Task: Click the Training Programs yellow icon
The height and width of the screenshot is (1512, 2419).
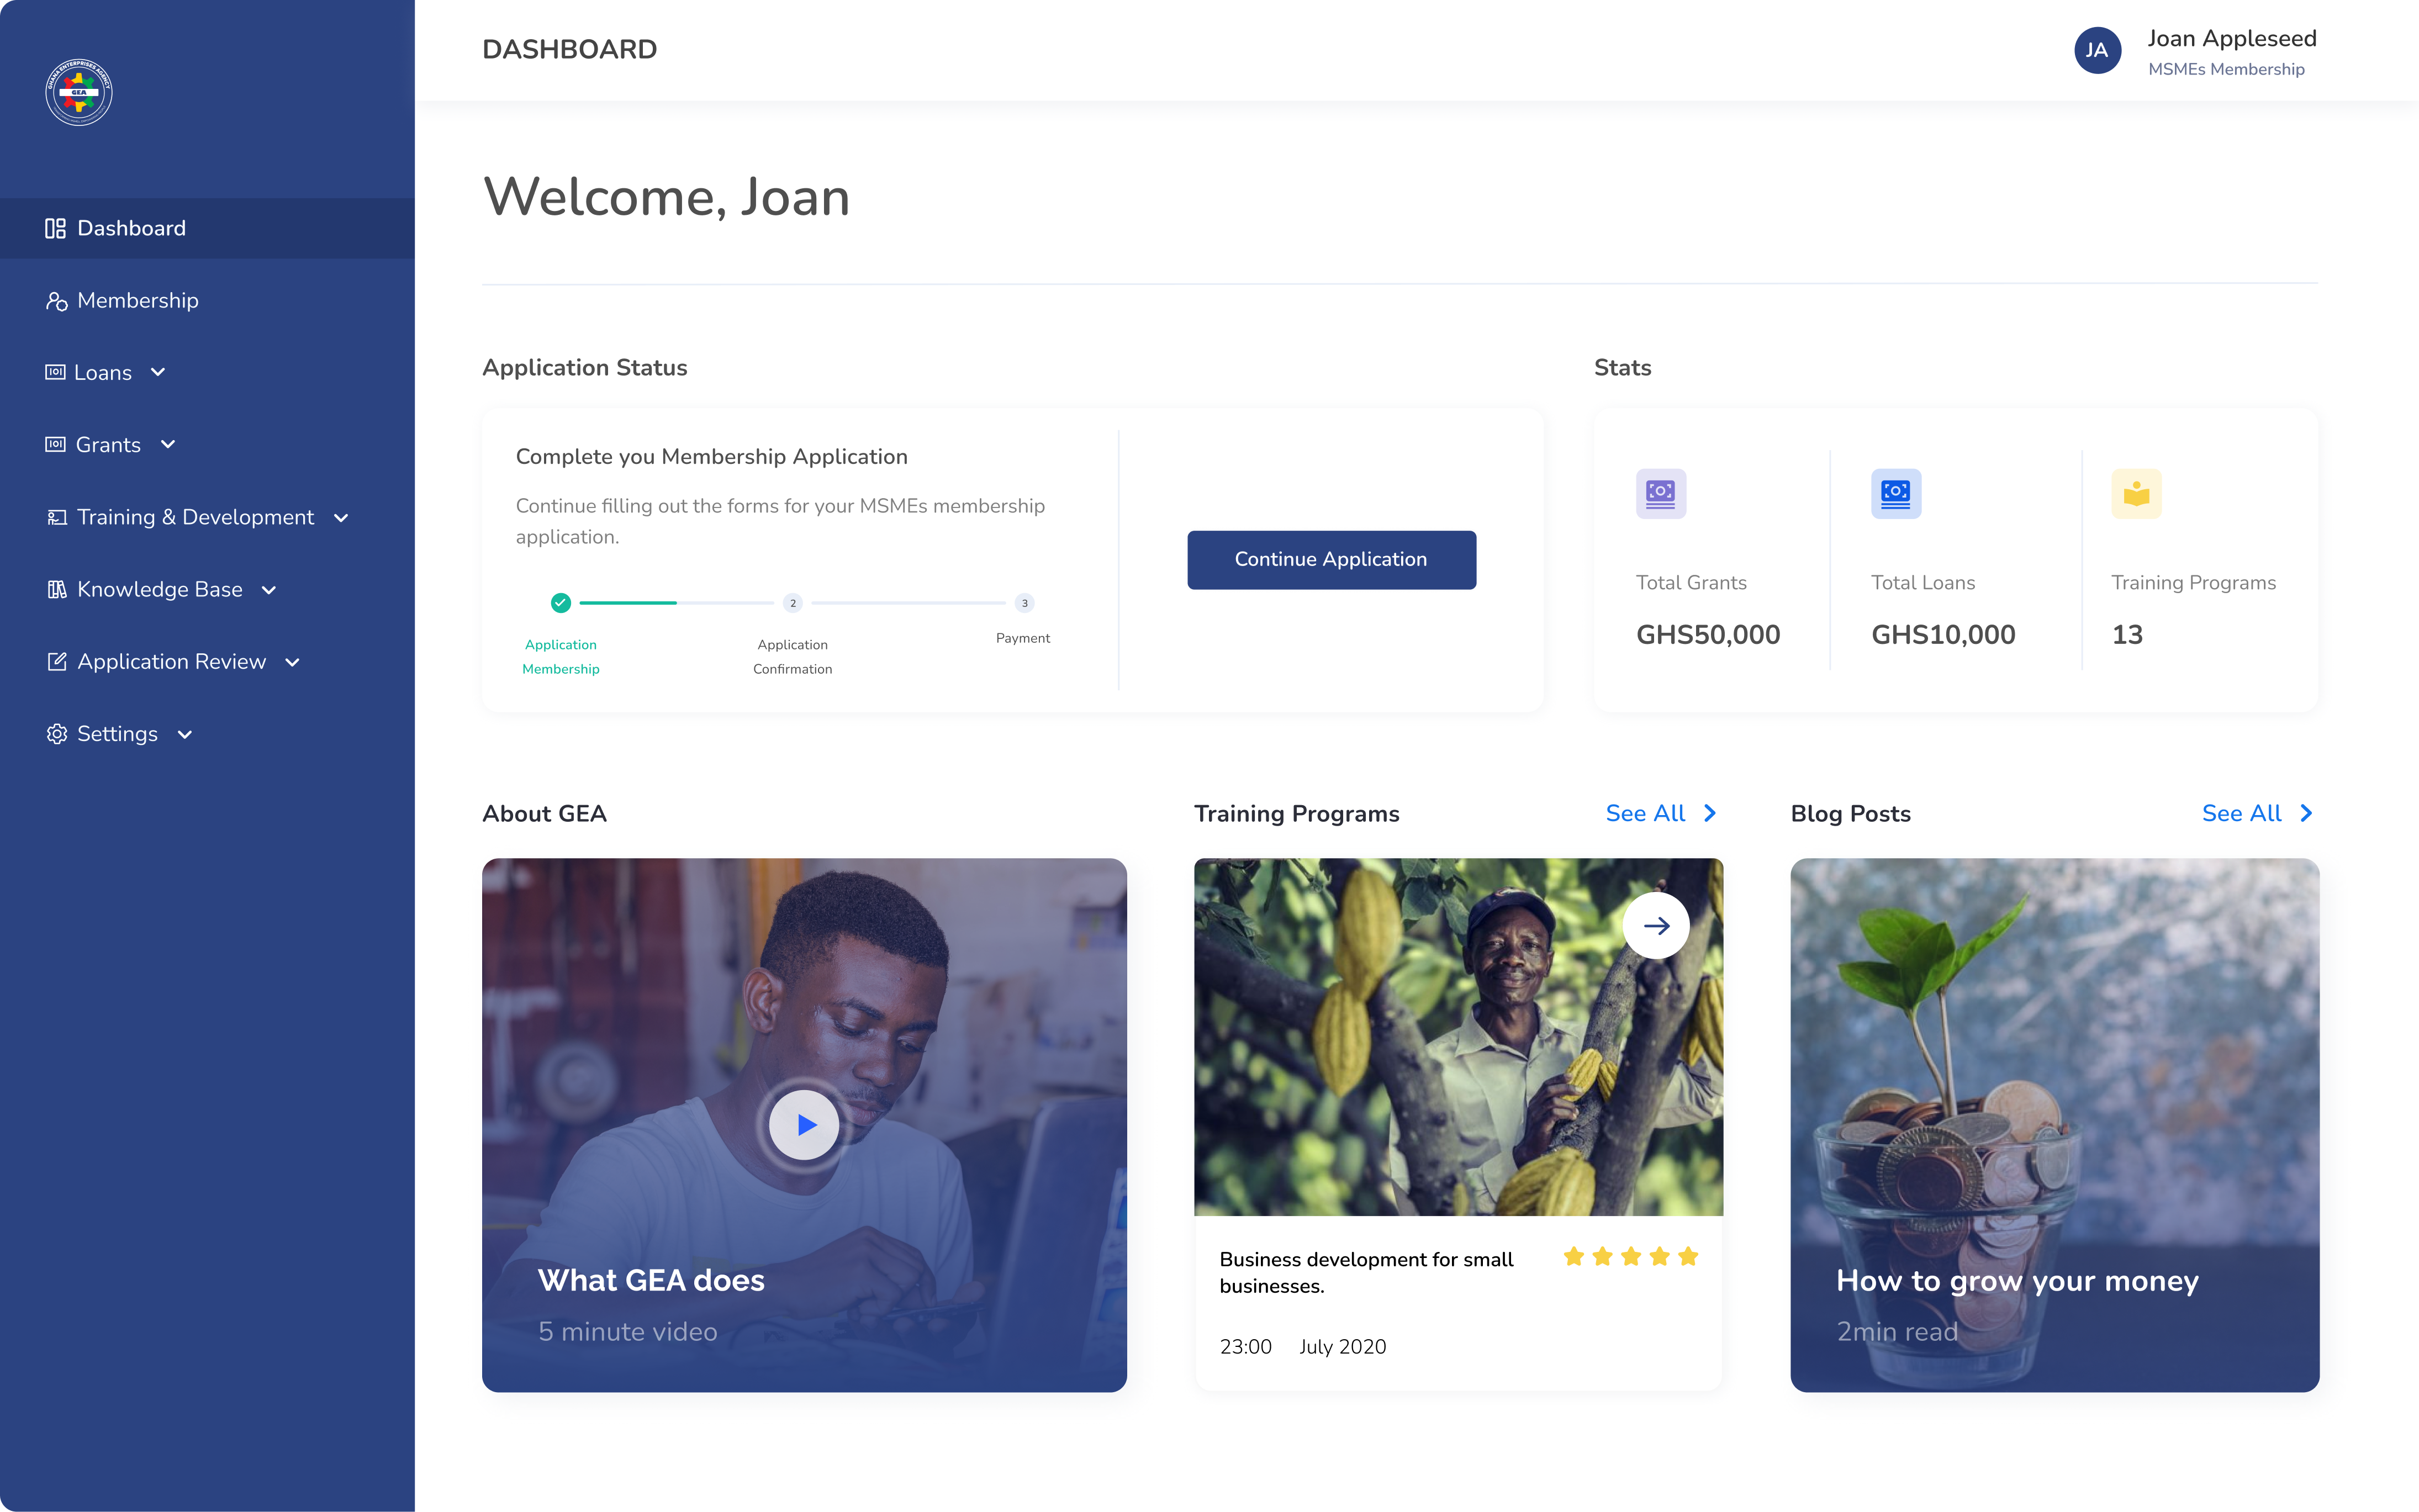Action: point(2136,493)
